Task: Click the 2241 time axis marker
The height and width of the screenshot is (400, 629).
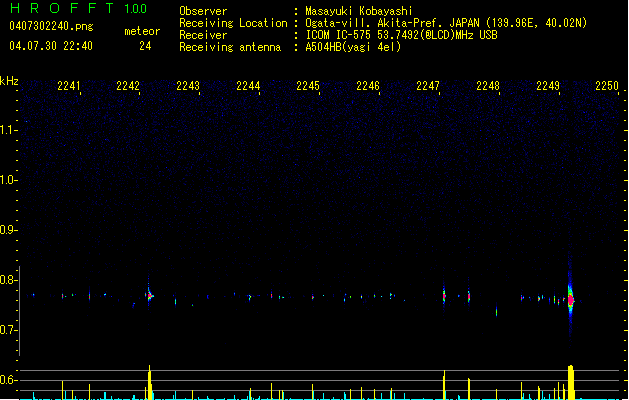Action: tap(69, 85)
